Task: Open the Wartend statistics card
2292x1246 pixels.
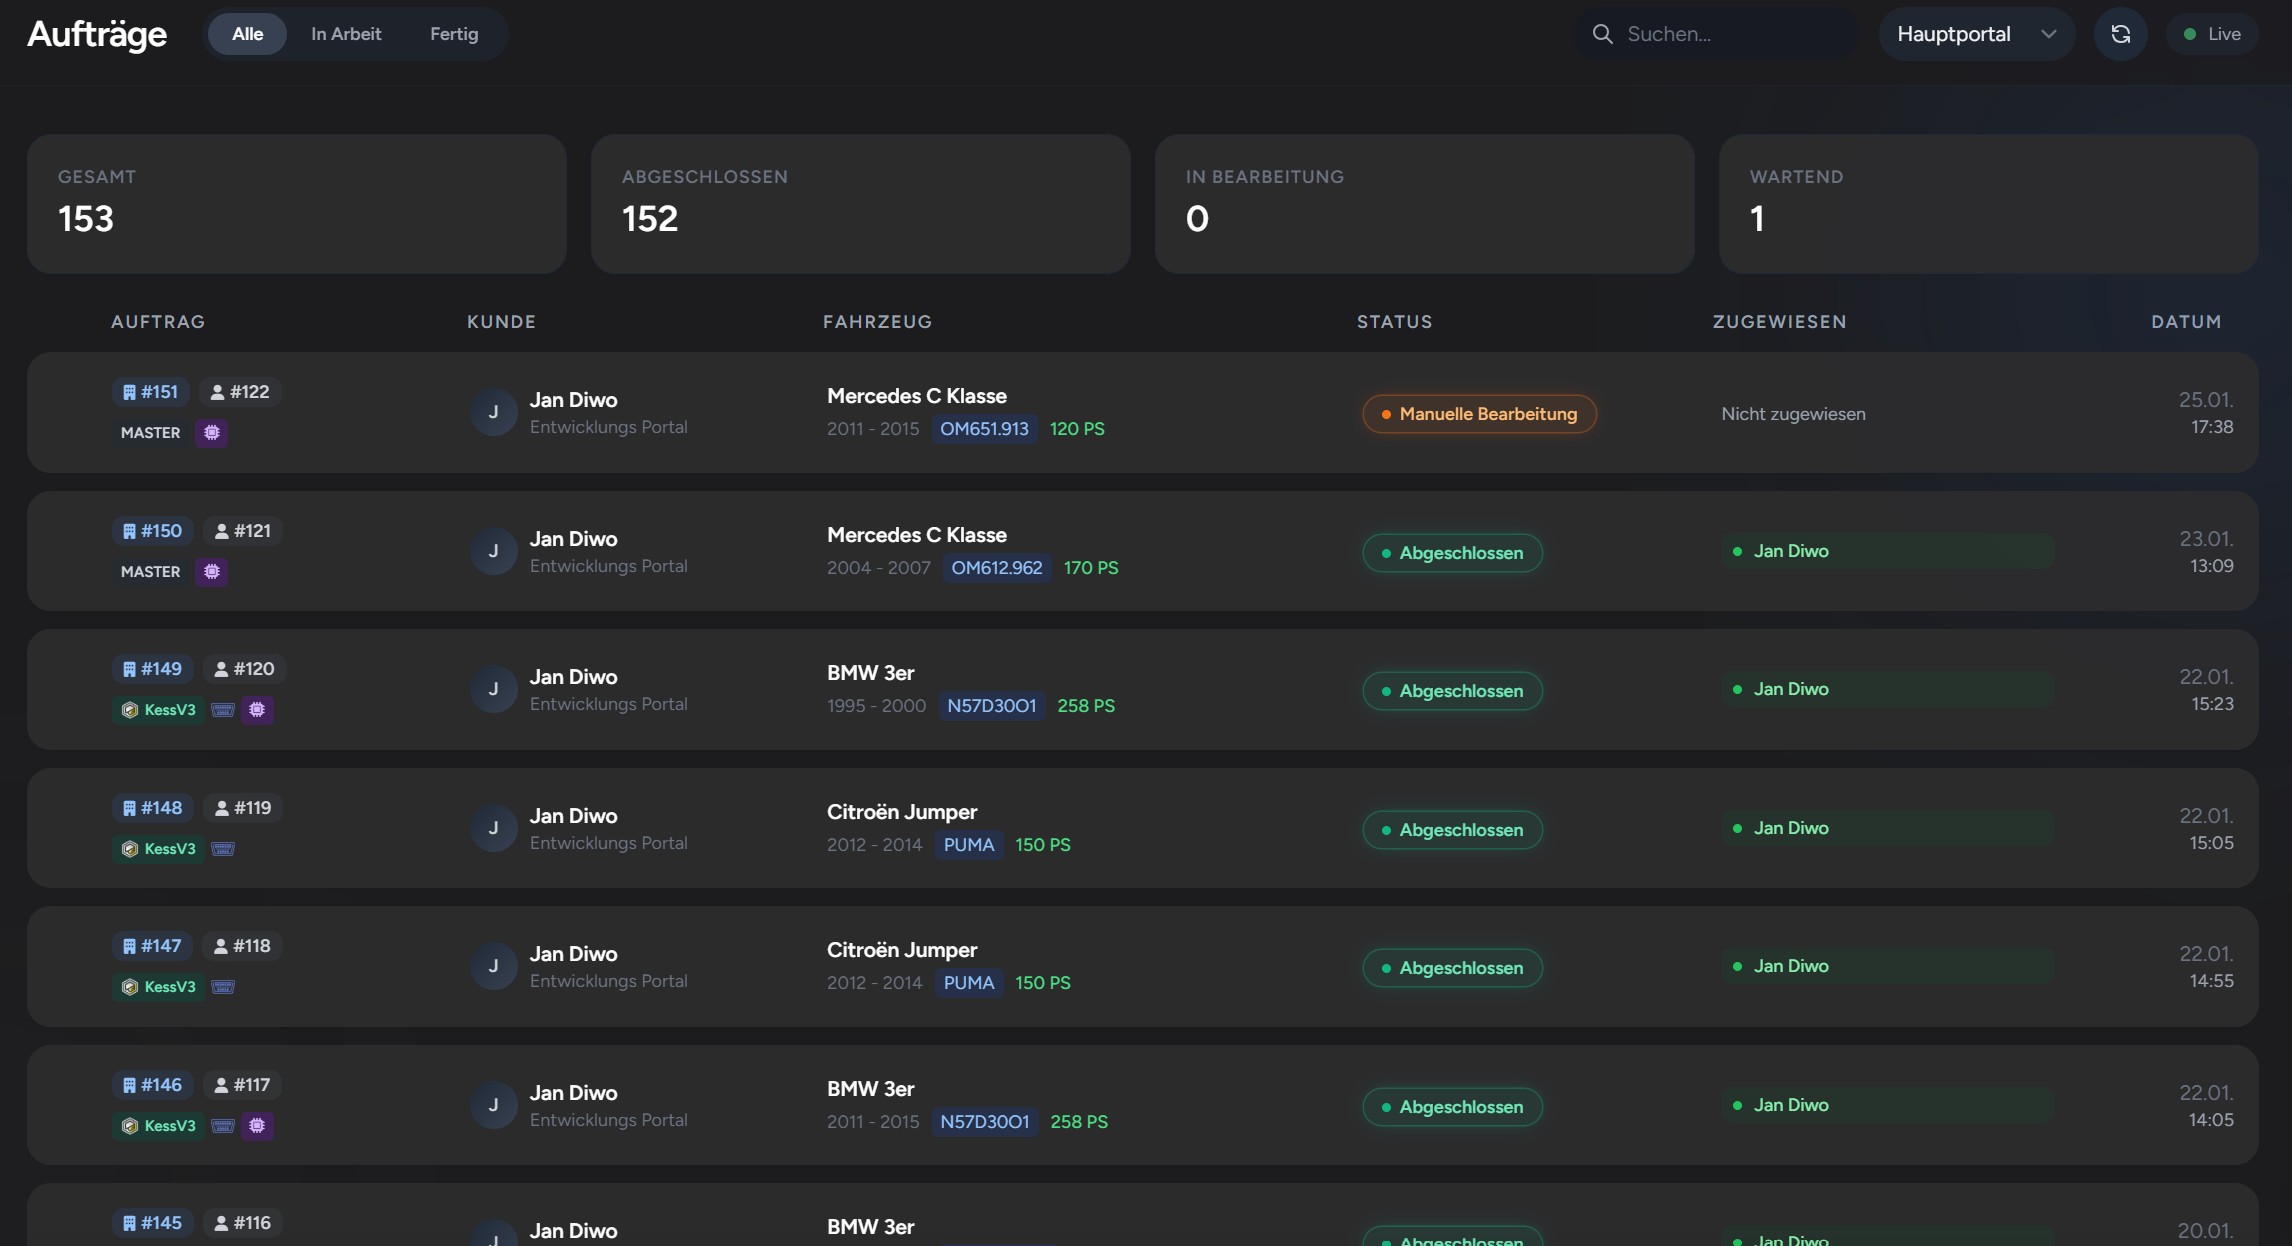Action: (x=1987, y=204)
